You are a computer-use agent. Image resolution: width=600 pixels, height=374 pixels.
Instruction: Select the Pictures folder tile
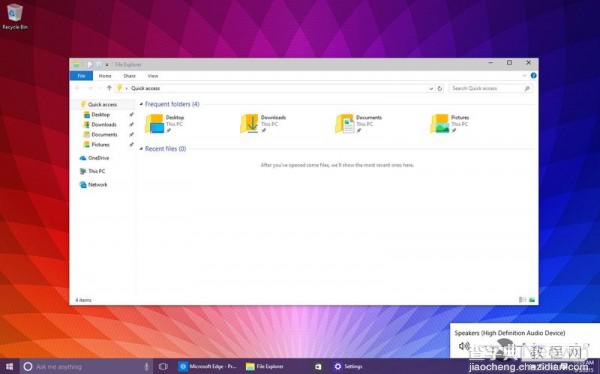click(450, 124)
